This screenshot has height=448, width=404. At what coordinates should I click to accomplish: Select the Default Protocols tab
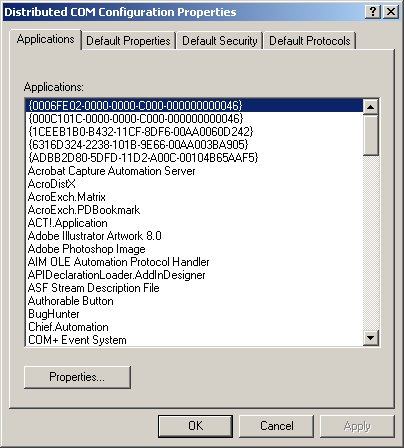pos(310,41)
